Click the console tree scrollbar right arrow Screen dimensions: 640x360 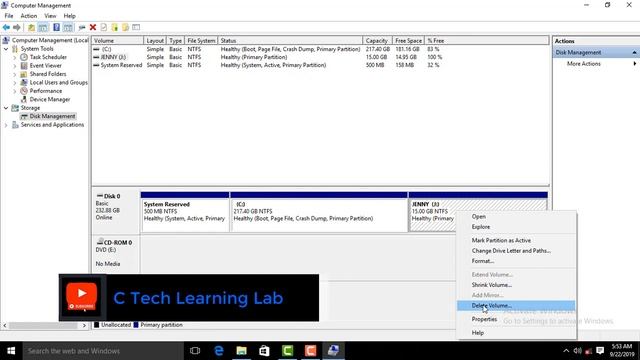84,326
